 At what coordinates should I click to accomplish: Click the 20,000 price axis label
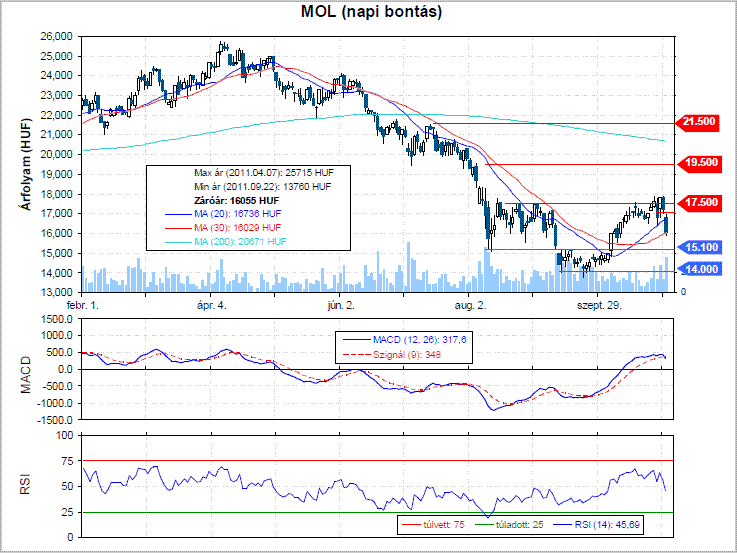pyautogui.click(x=56, y=154)
